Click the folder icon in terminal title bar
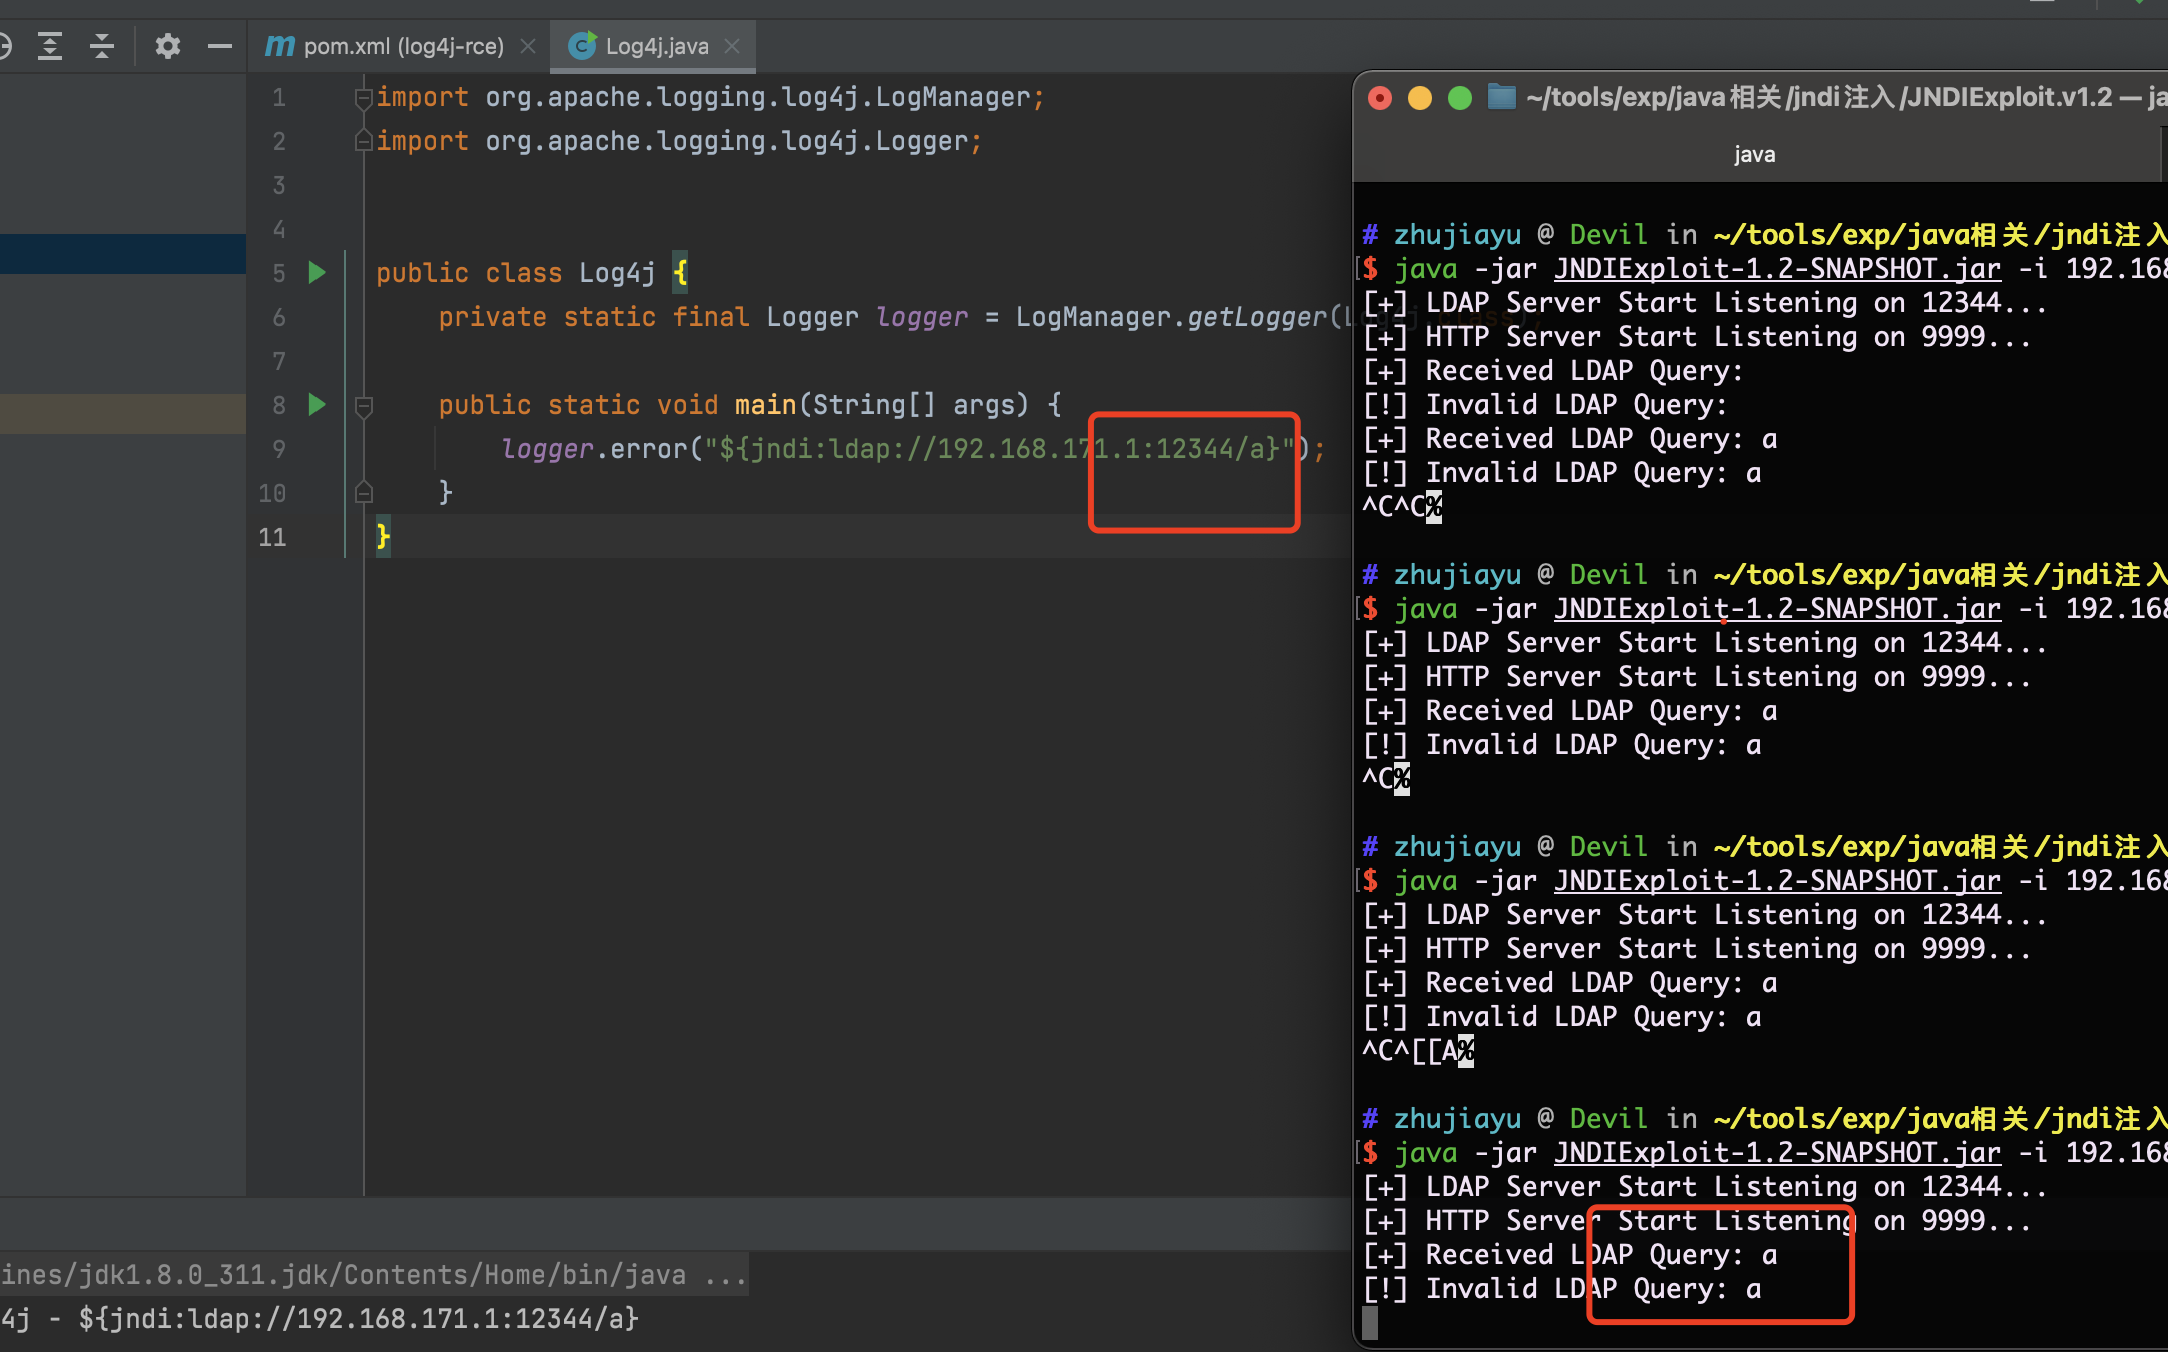Image resolution: width=2168 pixels, height=1352 pixels. [x=1501, y=97]
